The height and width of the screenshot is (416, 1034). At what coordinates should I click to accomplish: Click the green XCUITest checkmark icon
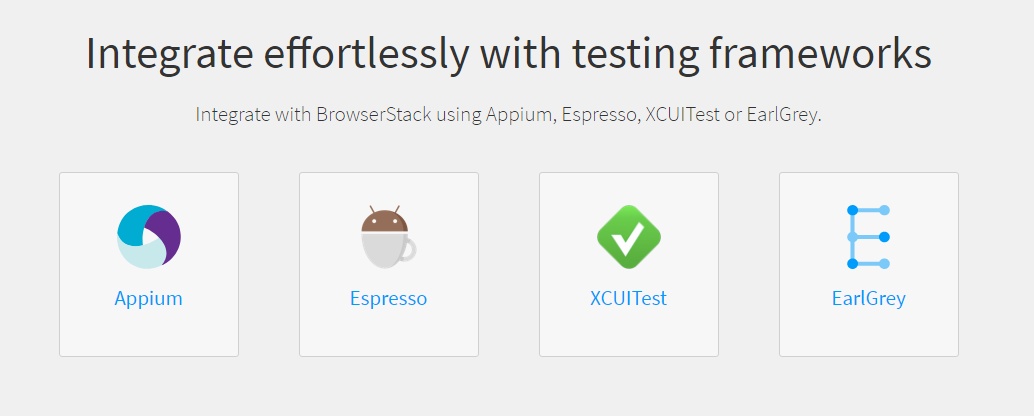628,237
